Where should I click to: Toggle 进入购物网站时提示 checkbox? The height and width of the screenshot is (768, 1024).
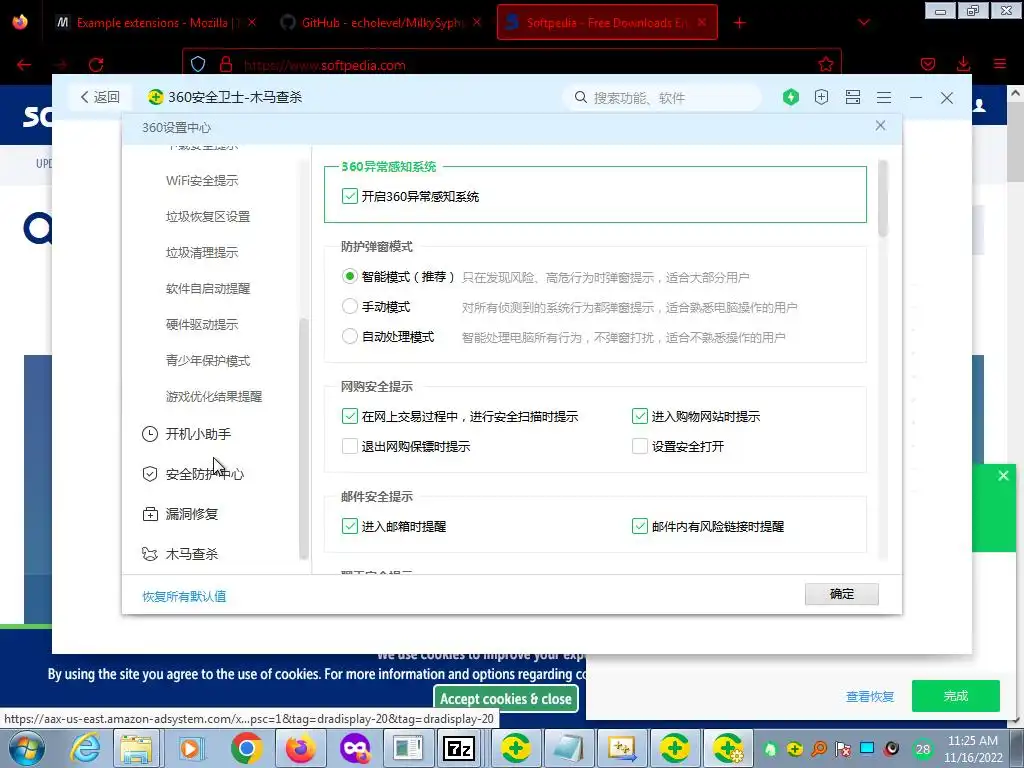pos(639,416)
